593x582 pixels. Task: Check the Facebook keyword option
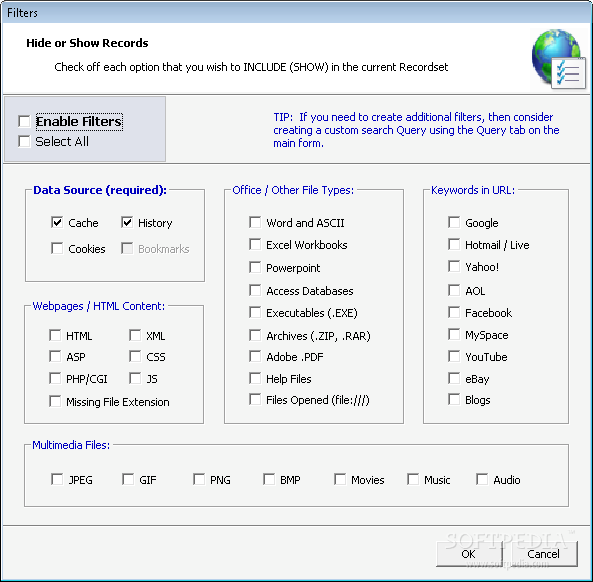tap(454, 312)
